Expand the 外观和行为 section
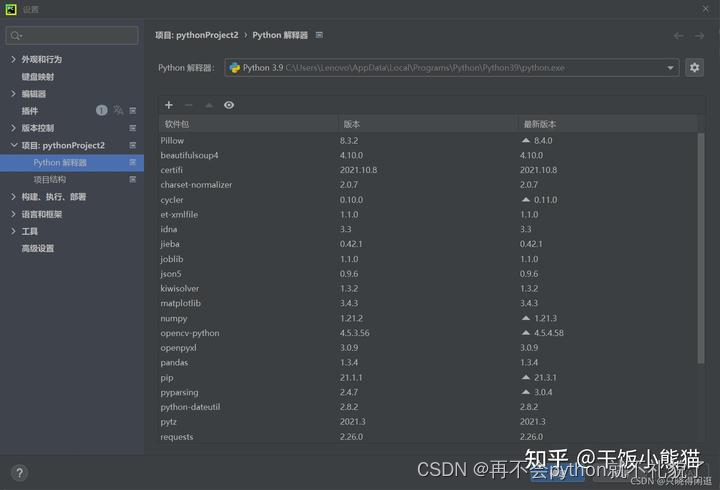Viewport: 720px width, 490px height. click(13, 59)
